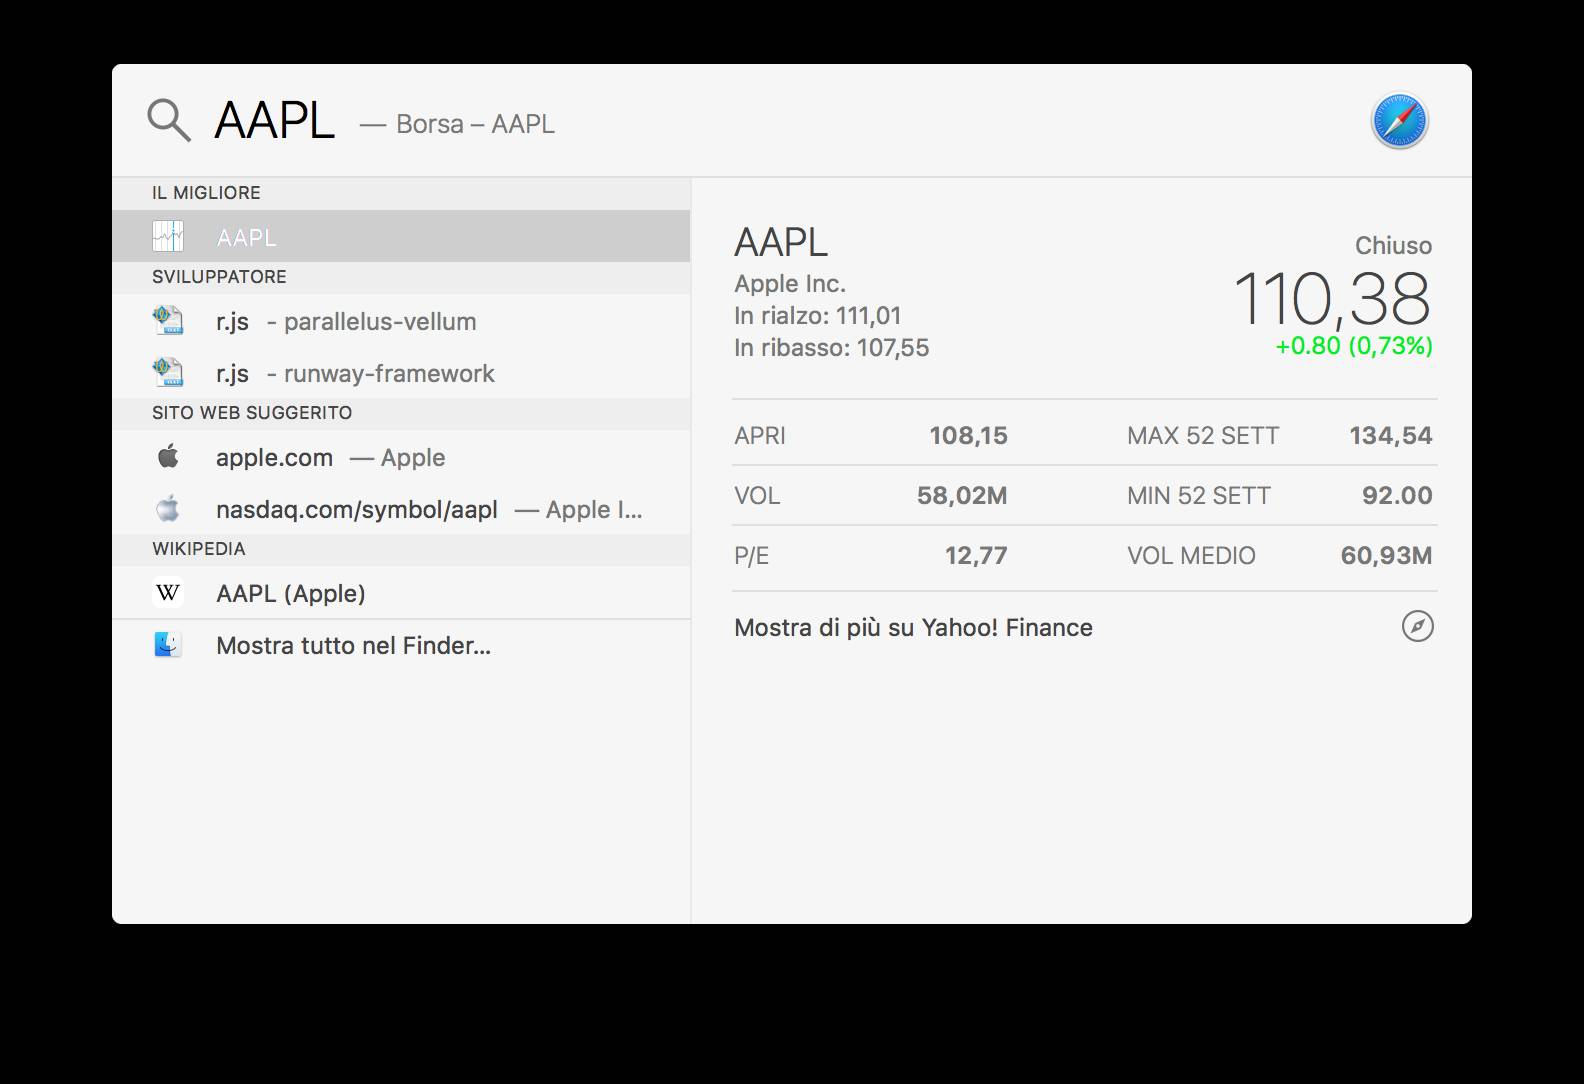Click the Apple logo icon beside apple.com
Viewport: 1584px width, 1084px height.
tap(168, 457)
